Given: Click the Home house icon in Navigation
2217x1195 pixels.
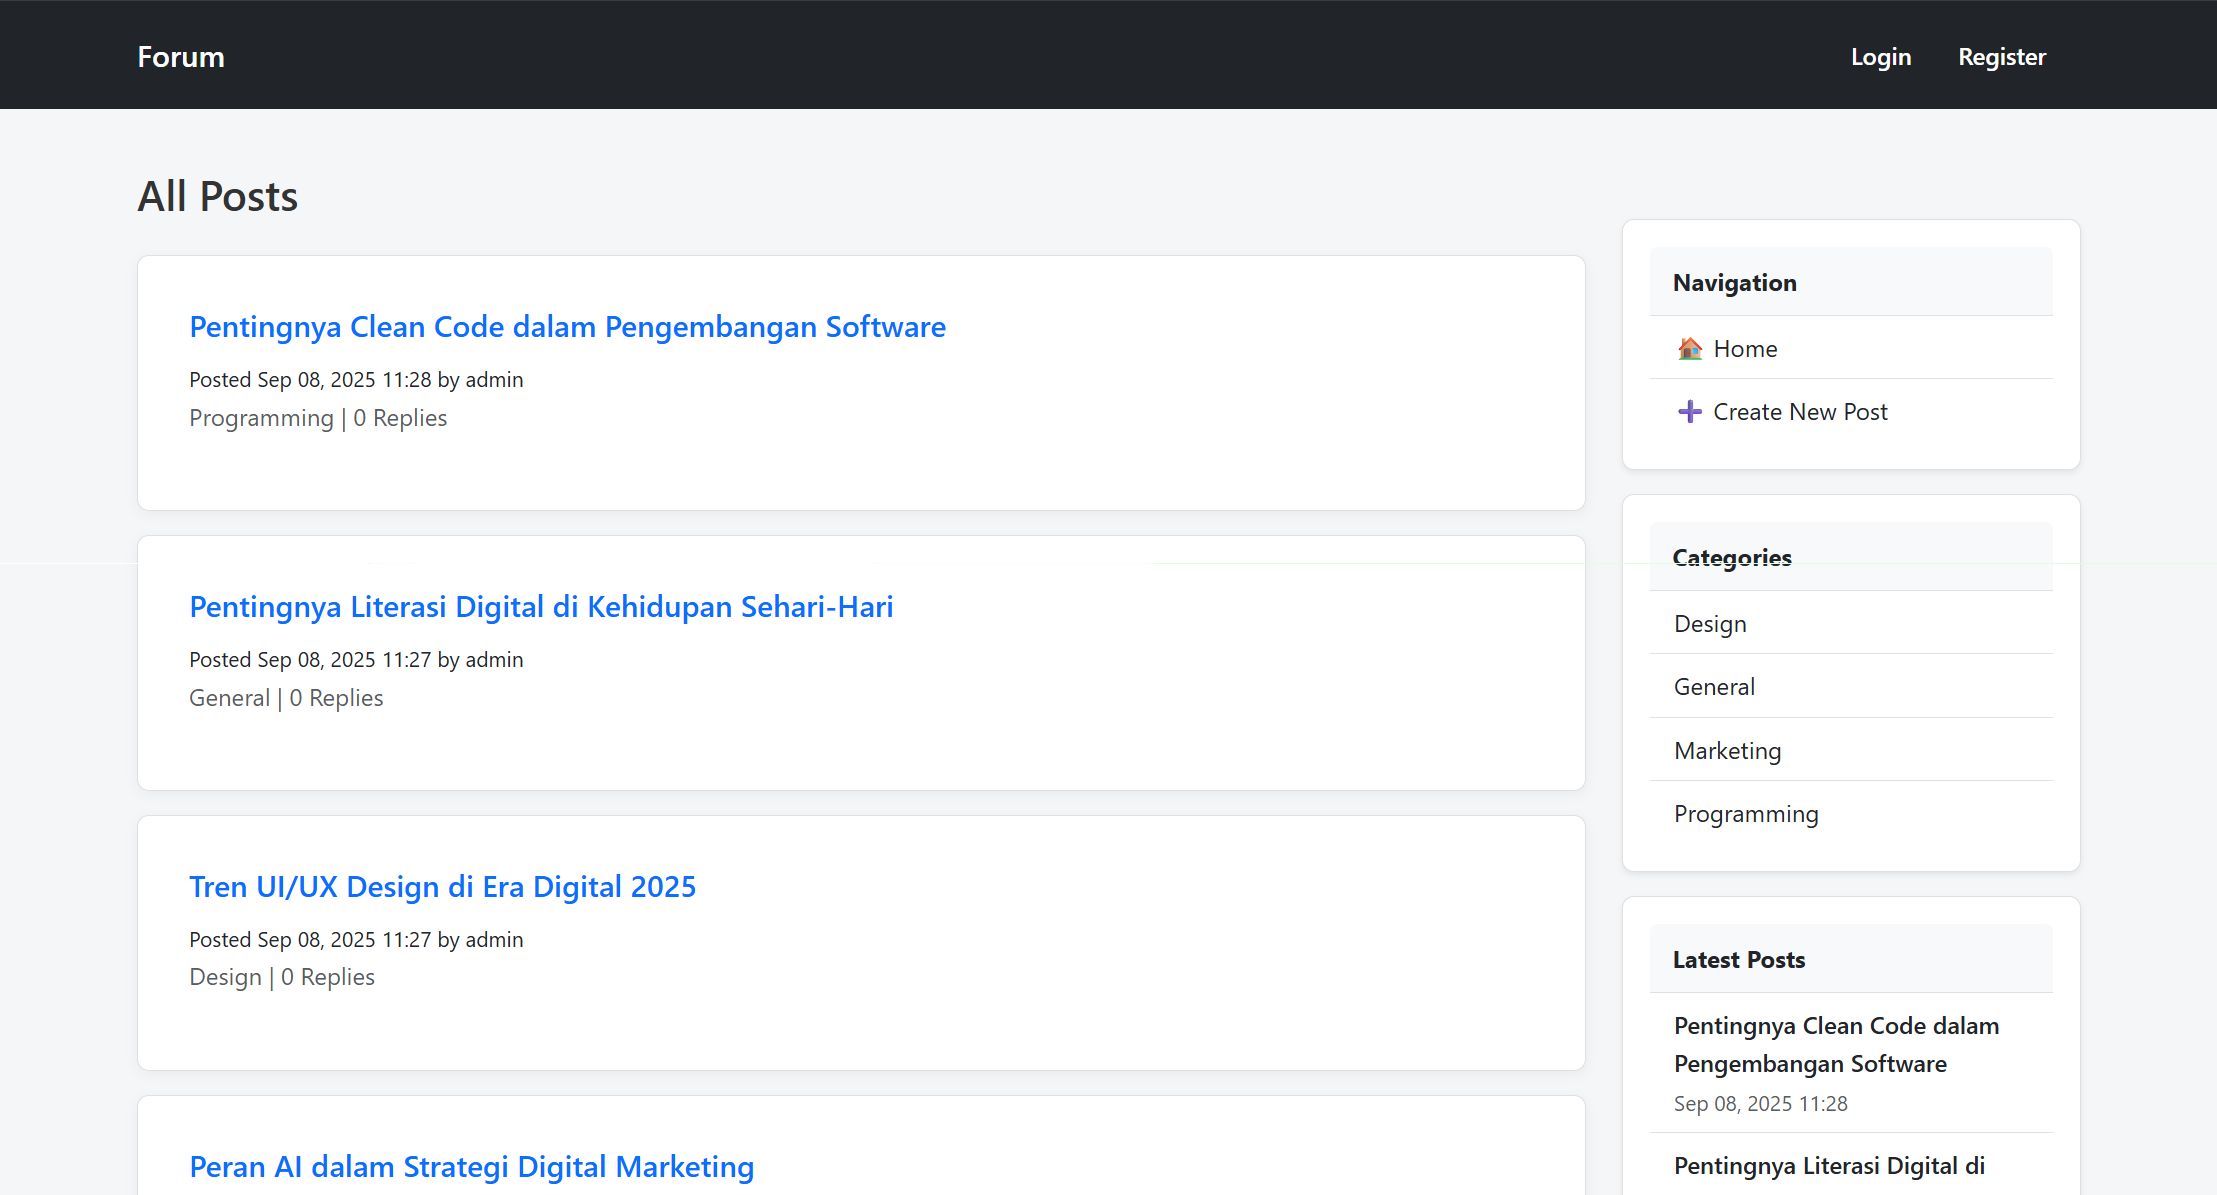Looking at the screenshot, I should pos(1691,348).
